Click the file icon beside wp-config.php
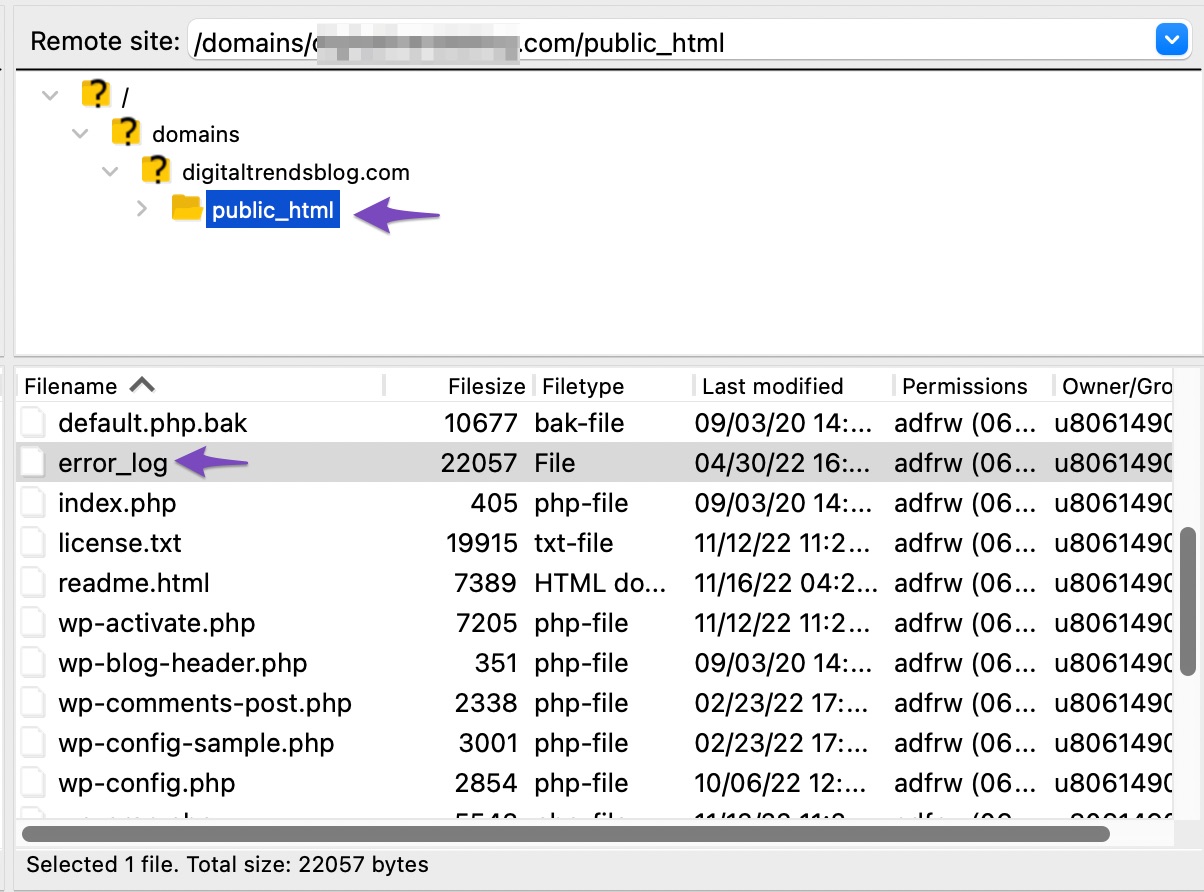 coord(32,782)
